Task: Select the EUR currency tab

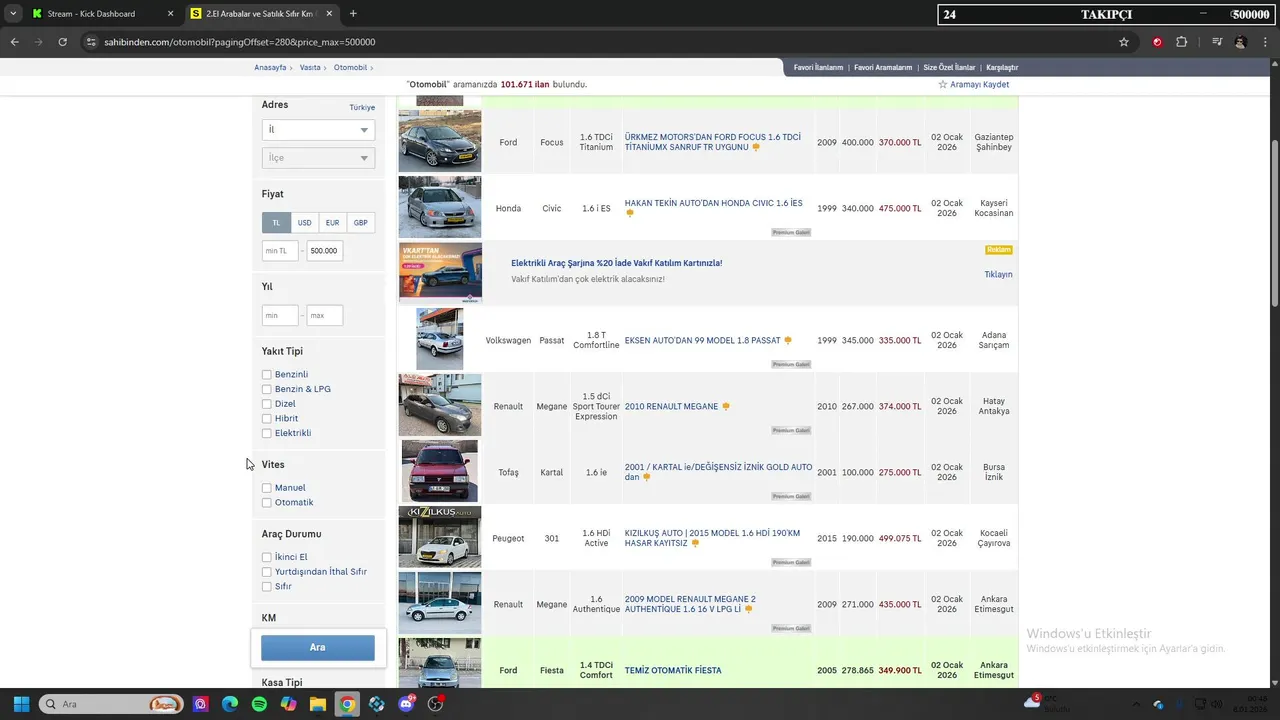Action: (332, 223)
